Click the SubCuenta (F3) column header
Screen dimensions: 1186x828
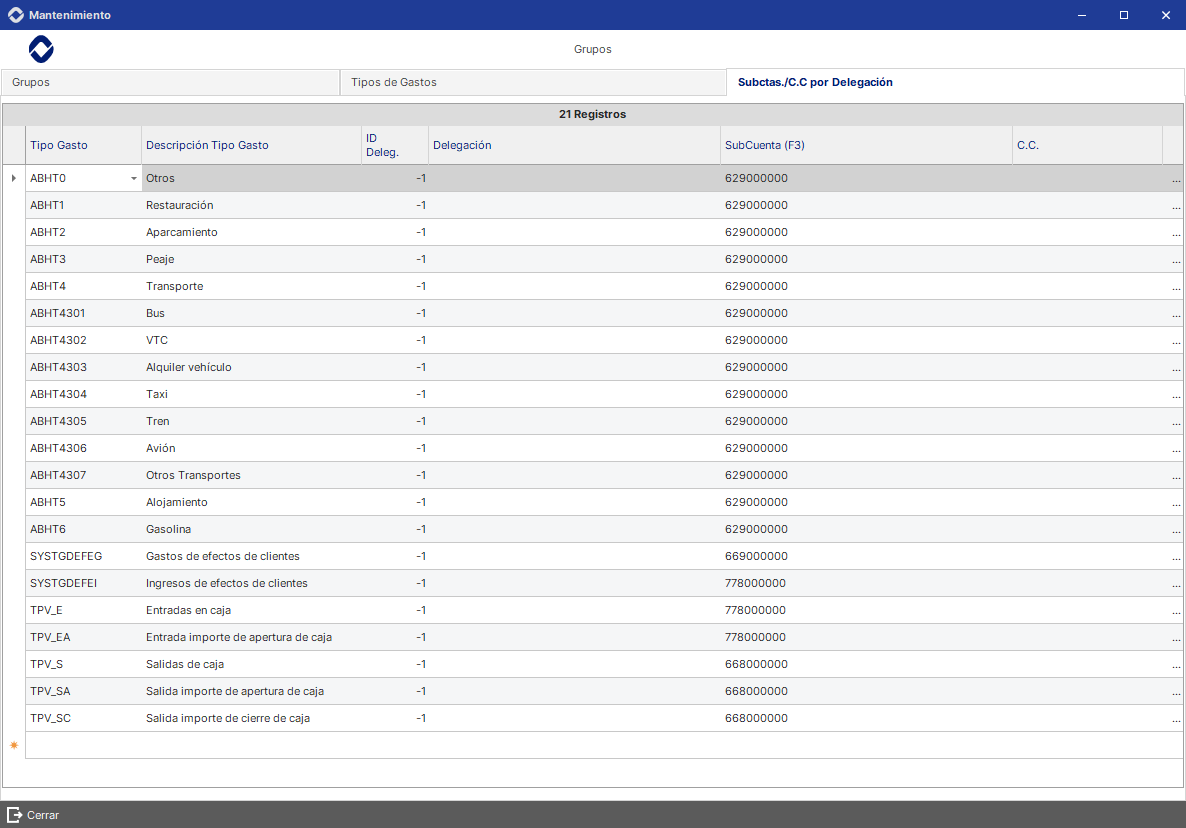tap(866, 145)
